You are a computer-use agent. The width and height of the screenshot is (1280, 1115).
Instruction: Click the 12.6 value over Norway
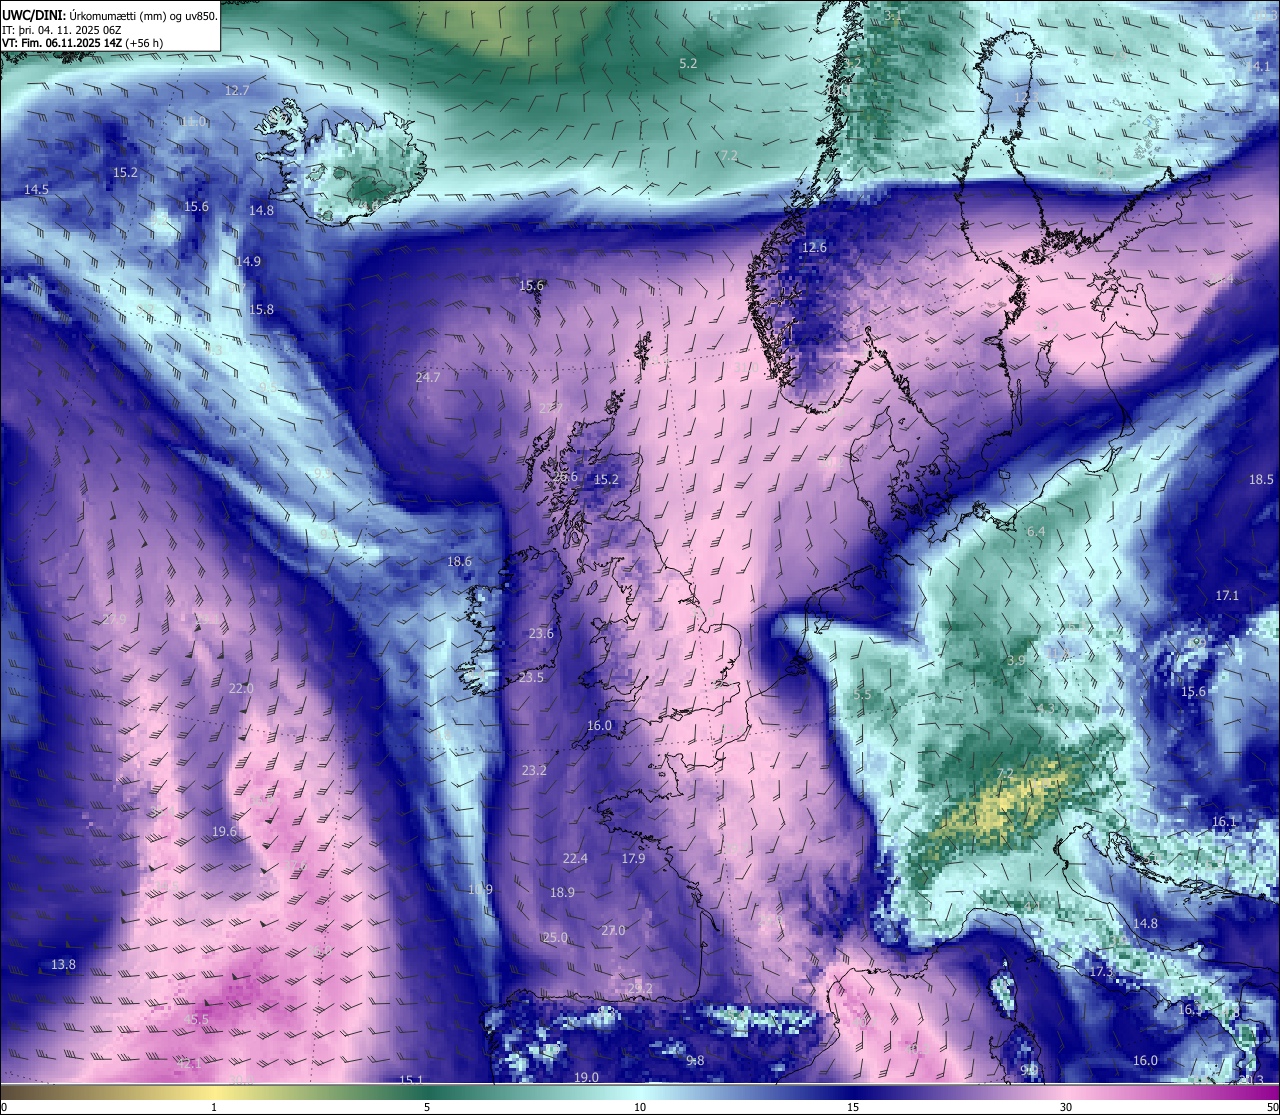click(x=814, y=247)
